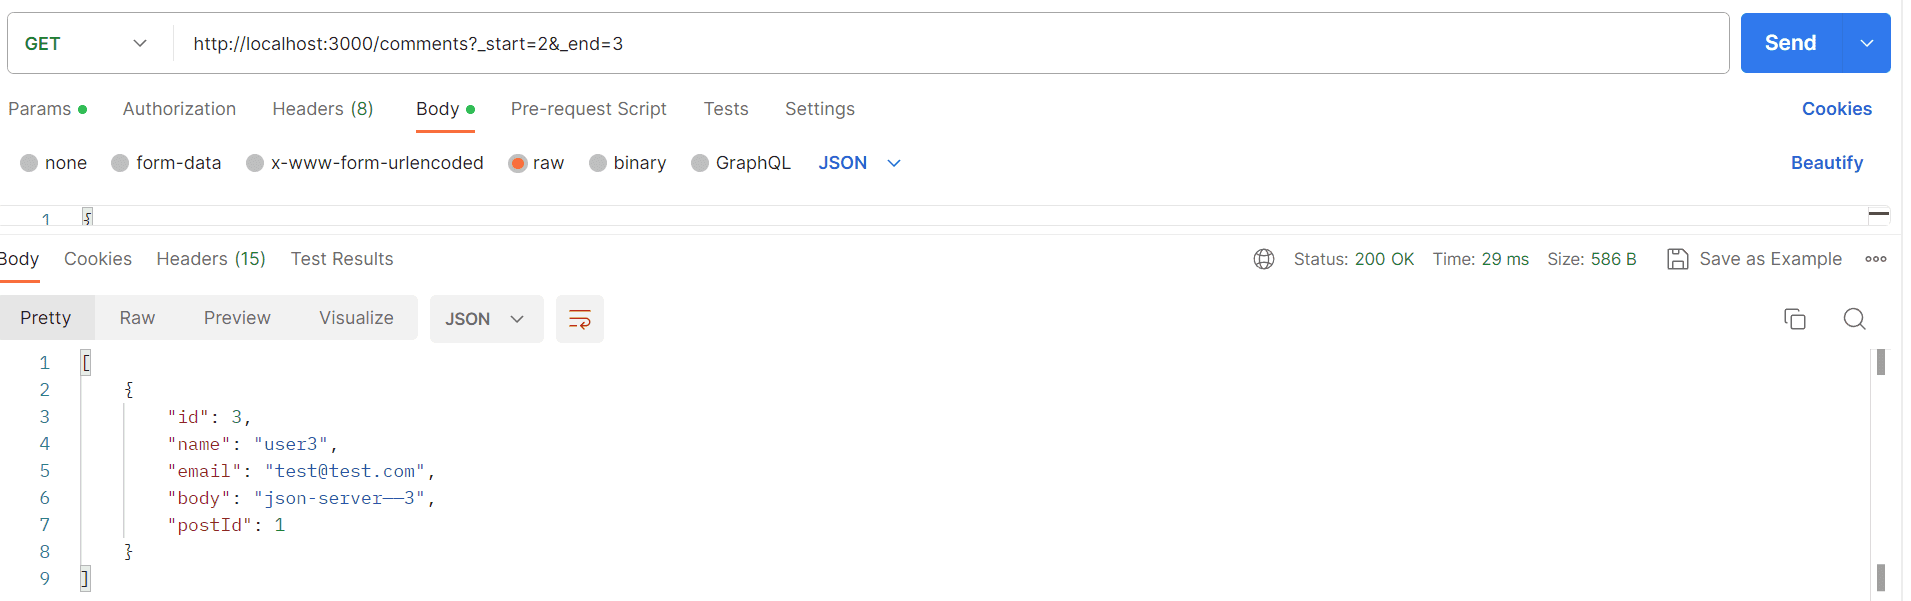Click the Save as Example floppy icon
Image resolution: width=1911 pixels, height=601 pixels.
1677,259
